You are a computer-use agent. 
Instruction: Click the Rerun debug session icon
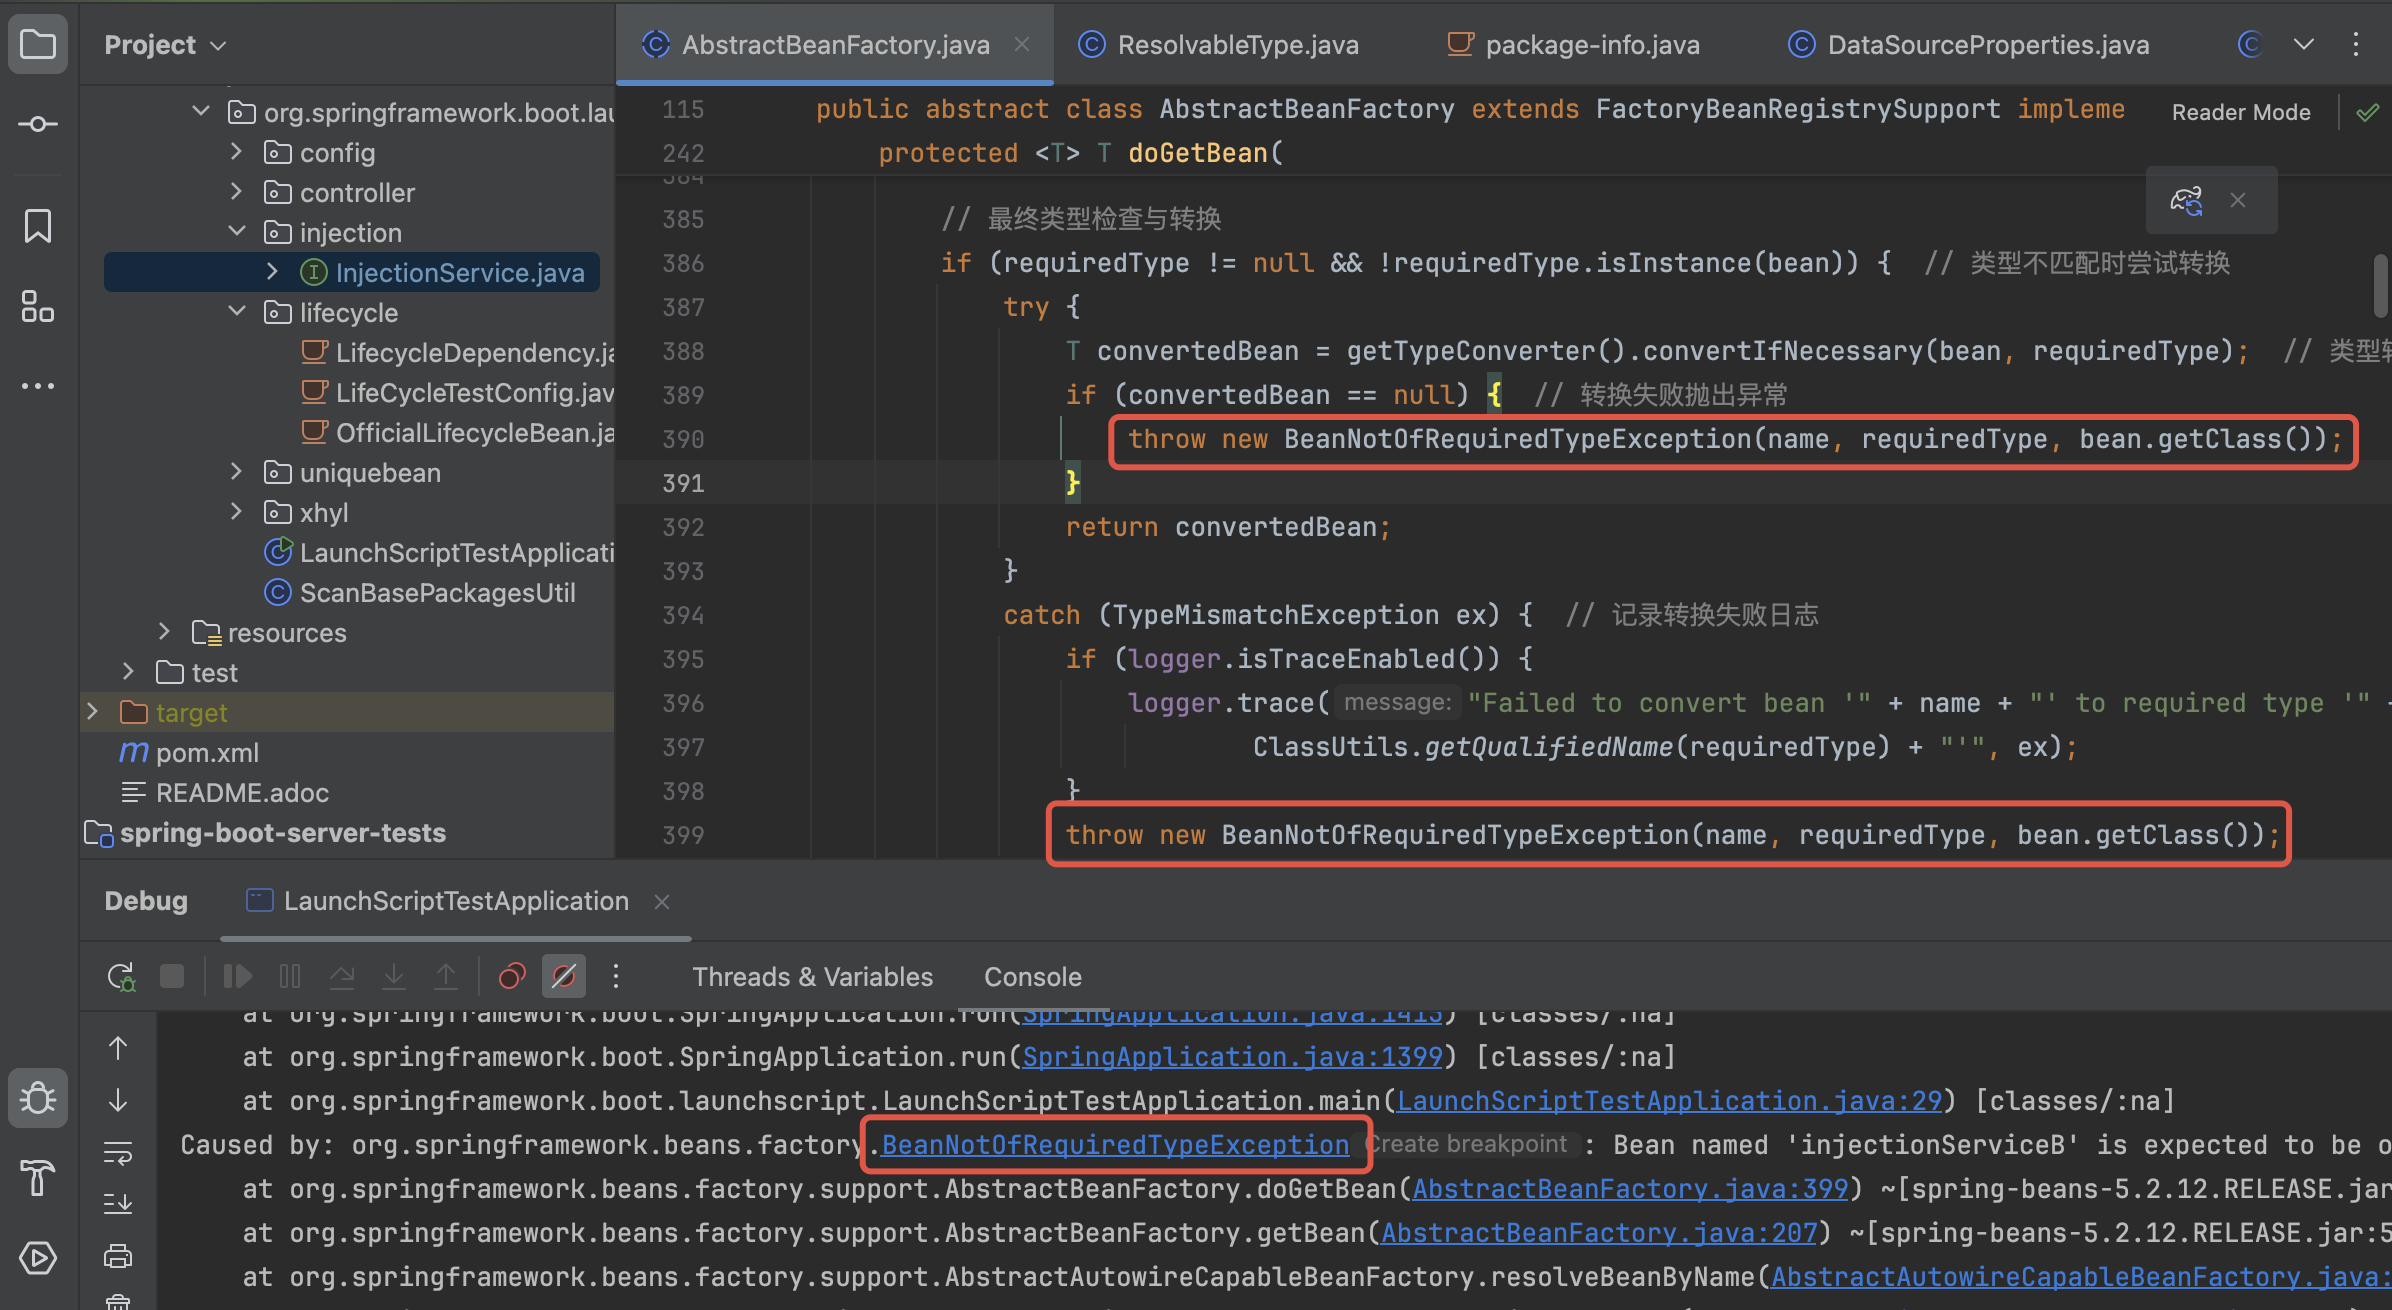121,976
